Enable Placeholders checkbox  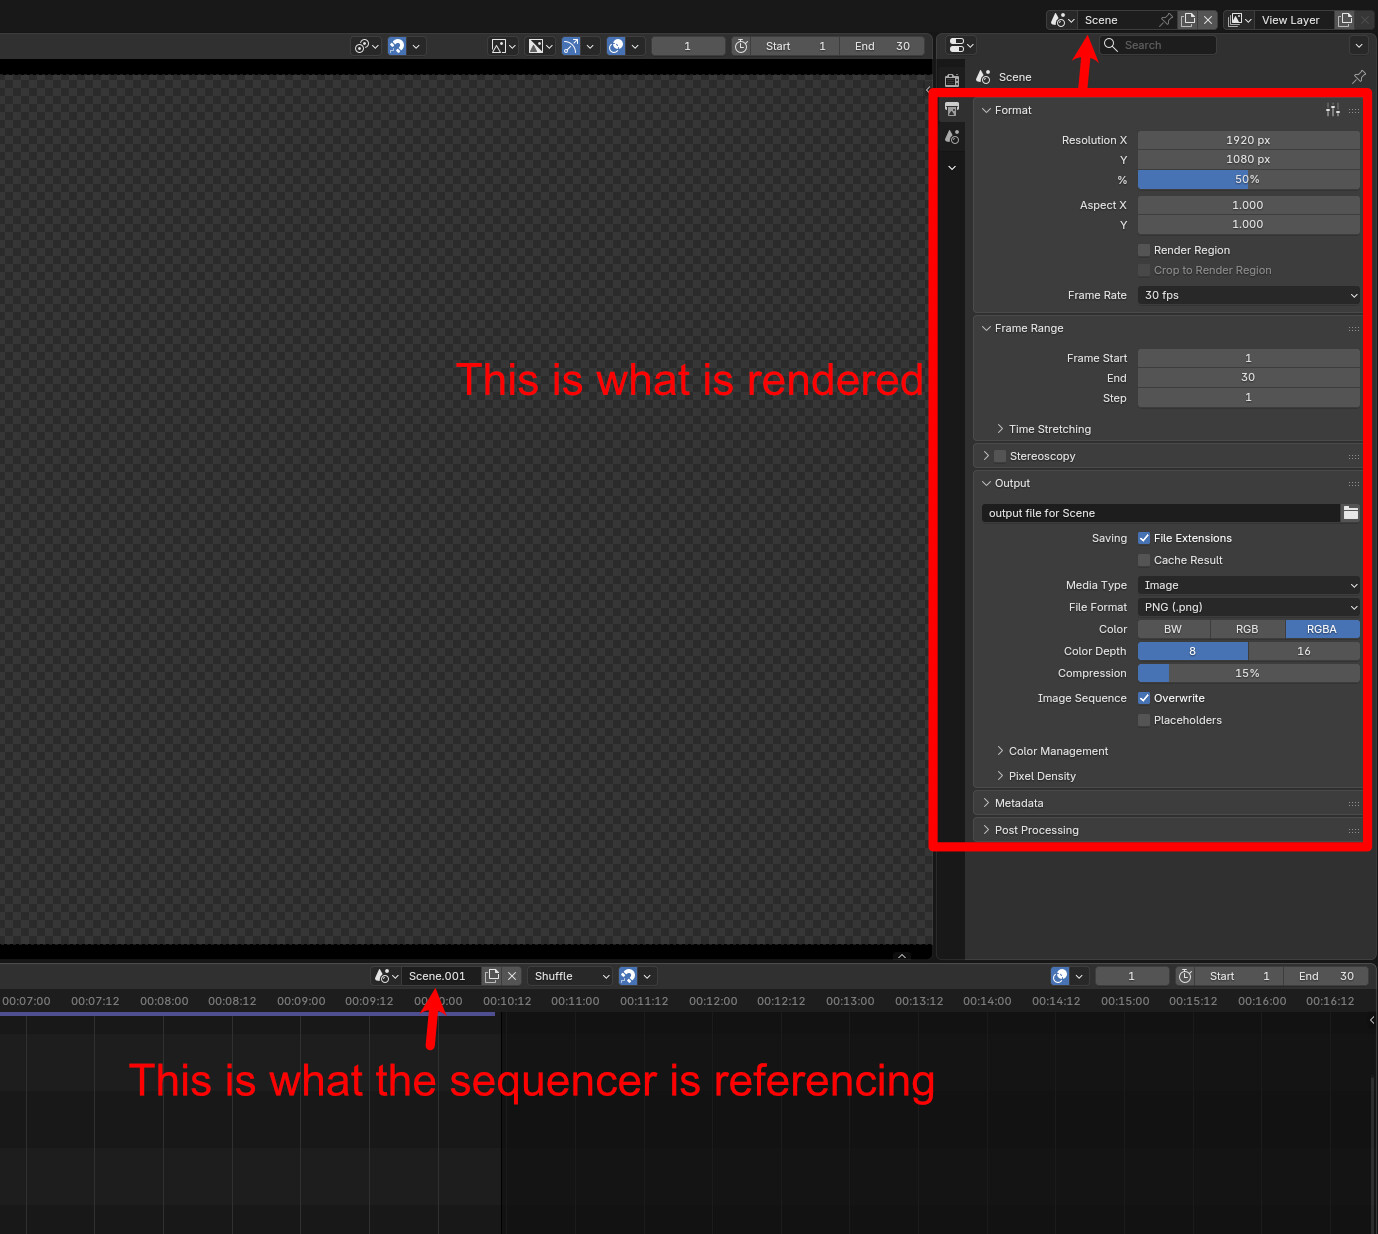[1144, 720]
